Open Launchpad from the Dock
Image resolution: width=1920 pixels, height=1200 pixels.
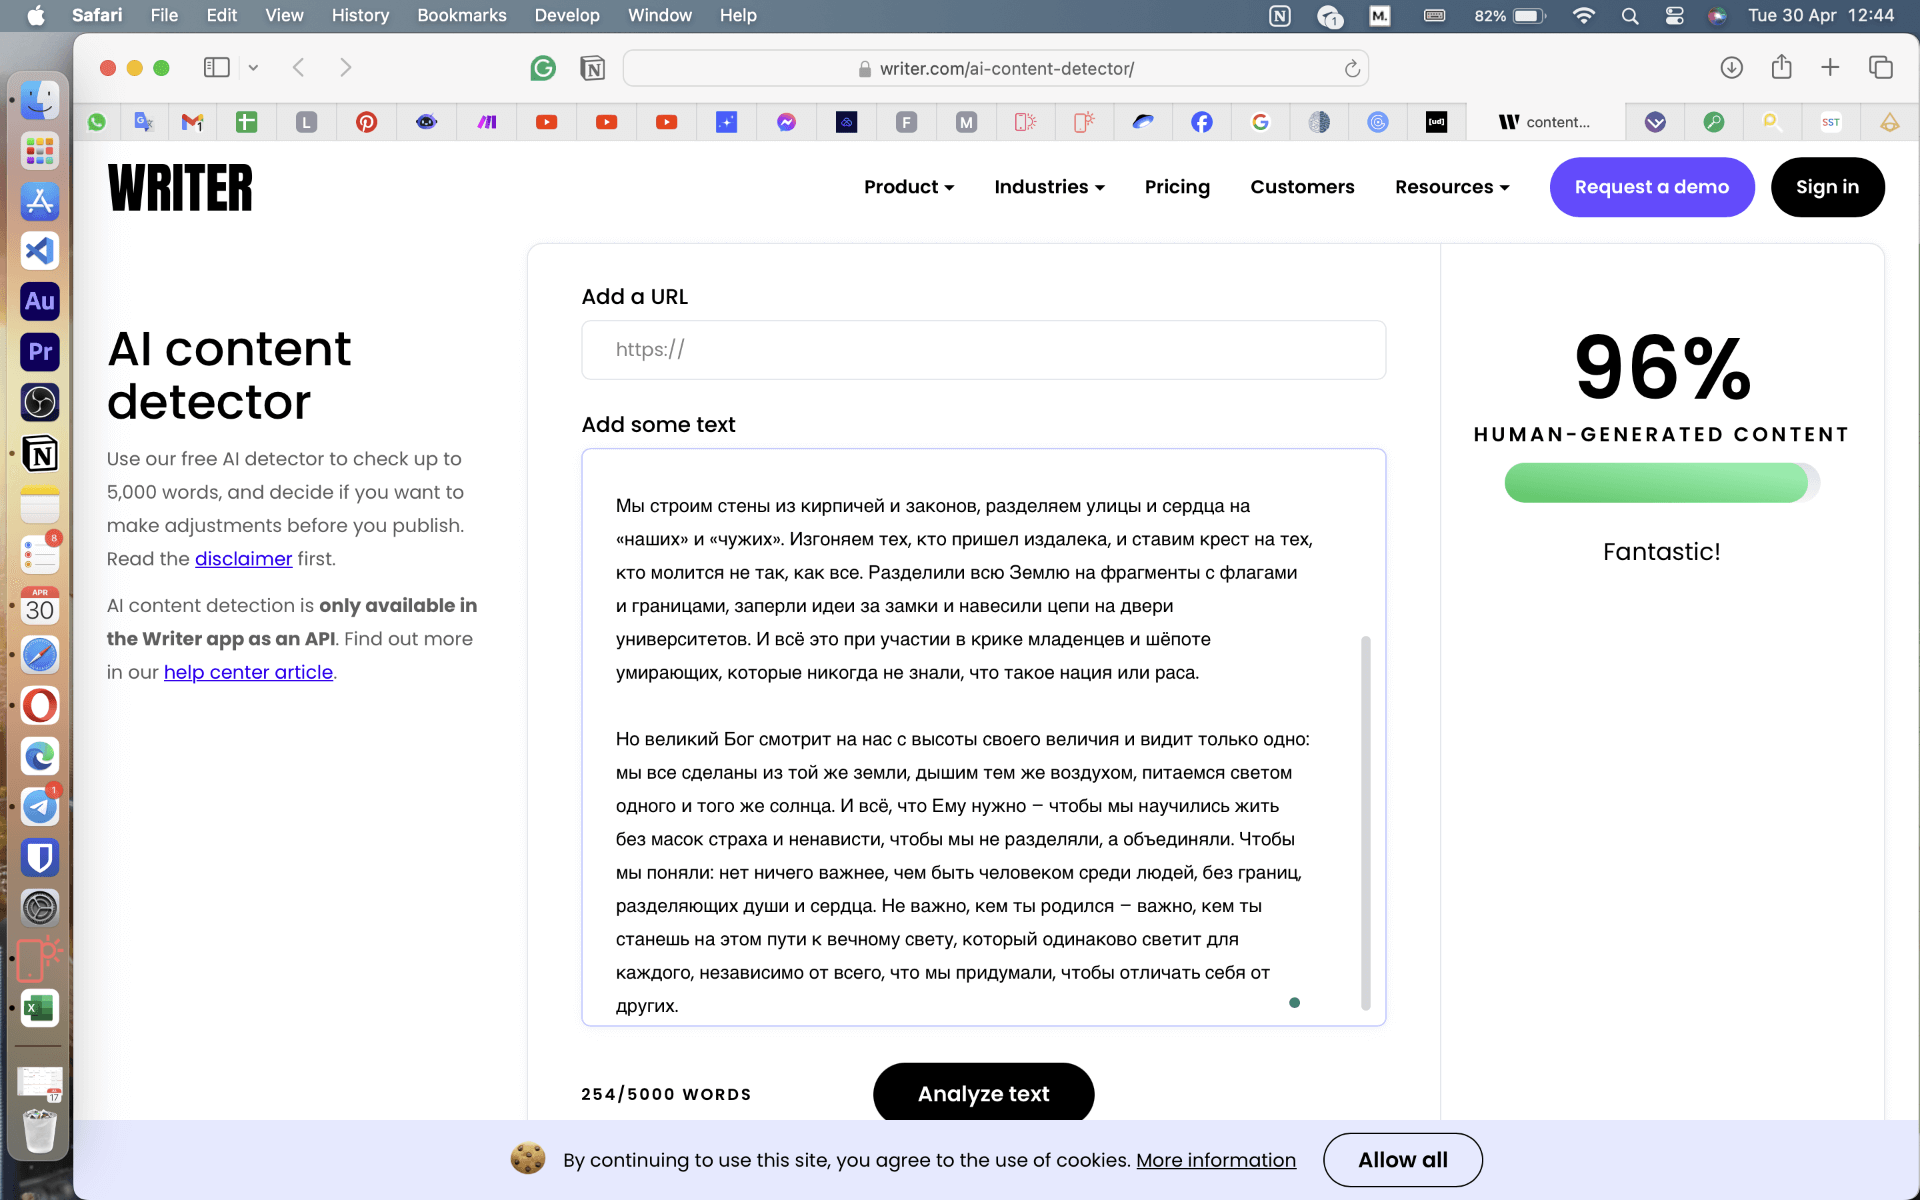[x=40, y=151]
